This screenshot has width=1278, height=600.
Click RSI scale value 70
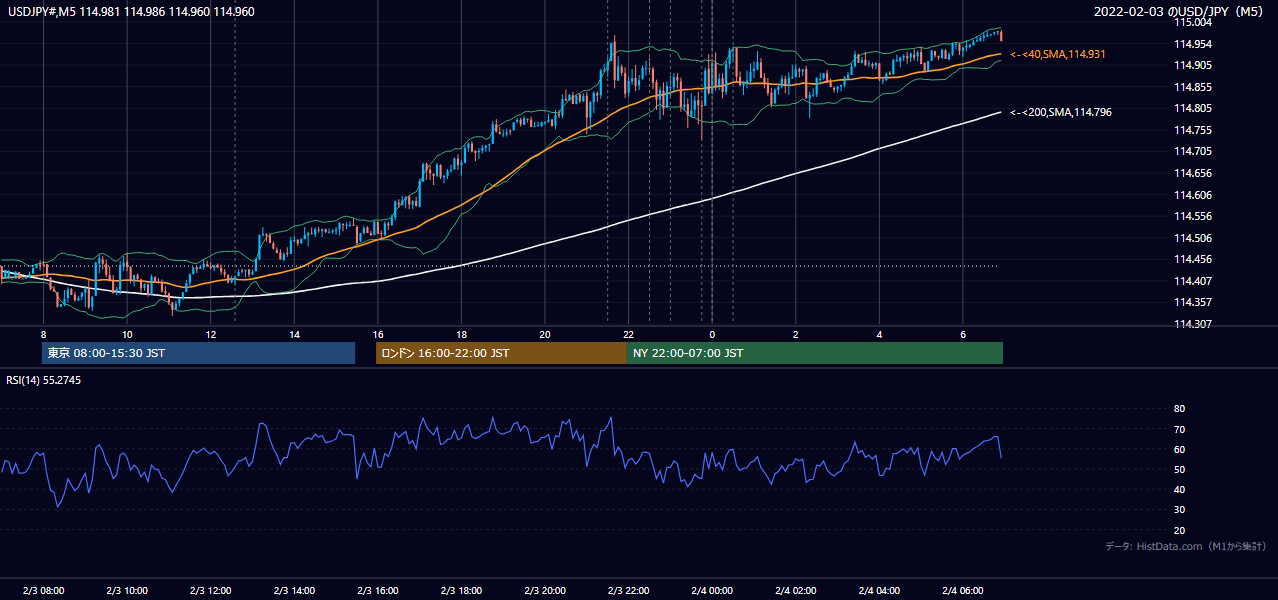click(x=1179, y=429)
